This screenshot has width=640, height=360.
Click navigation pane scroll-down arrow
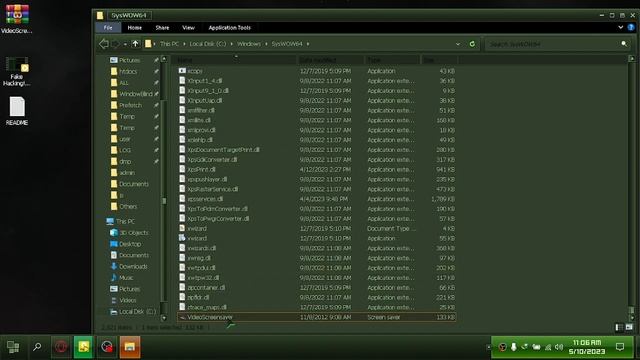pyautogui.click(x=164, y=318)
